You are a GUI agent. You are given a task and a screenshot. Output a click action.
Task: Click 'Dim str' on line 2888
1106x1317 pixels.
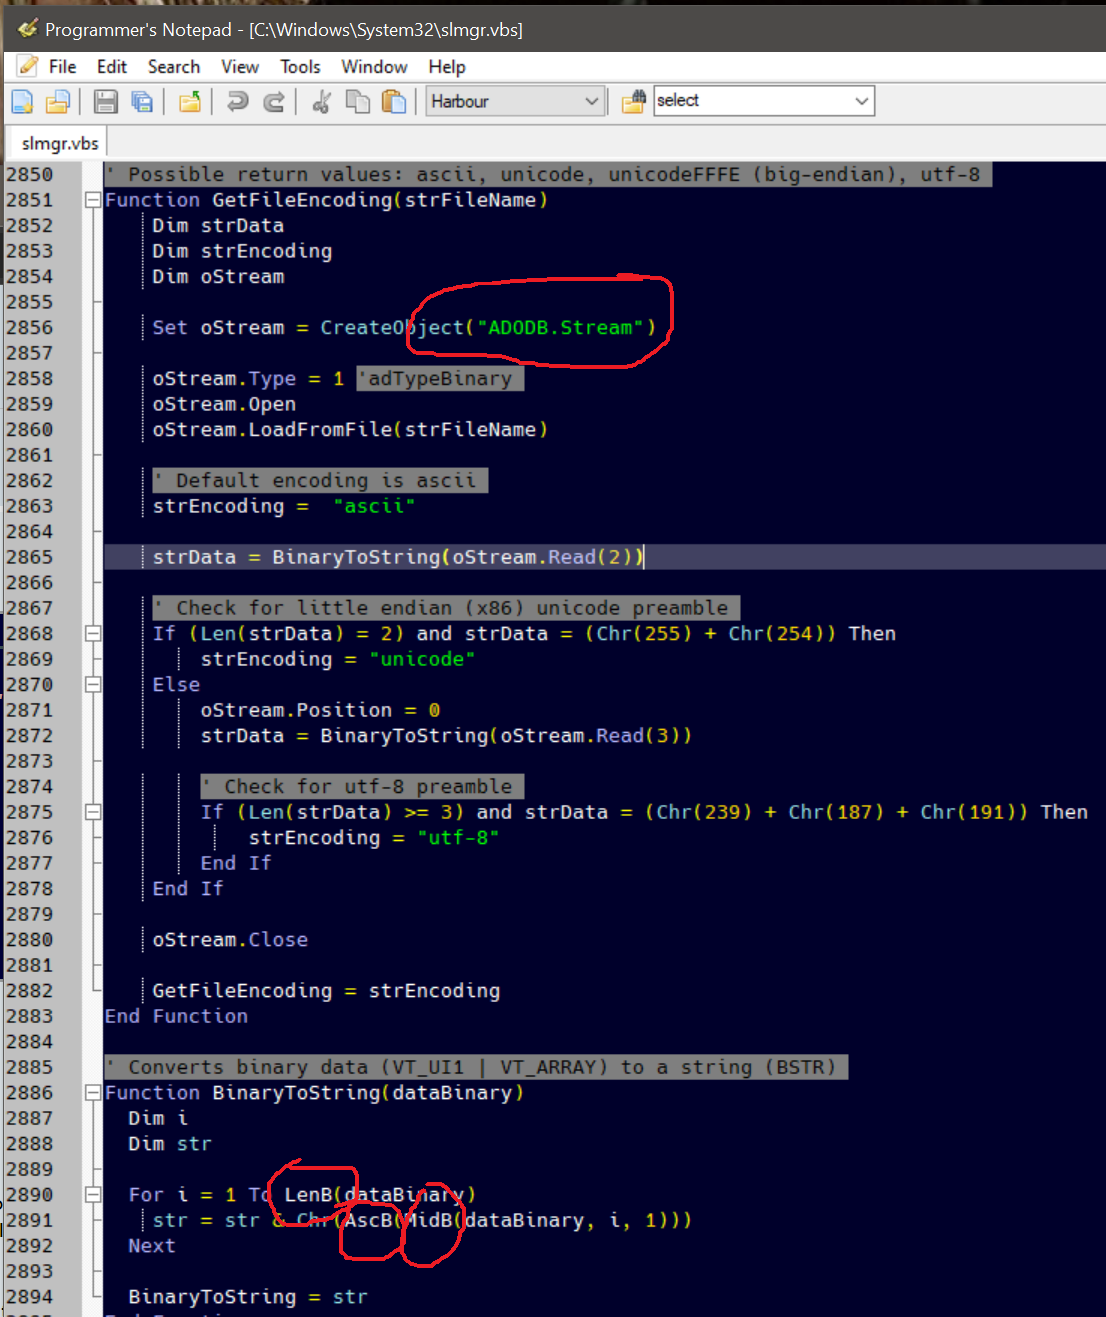170,1143
